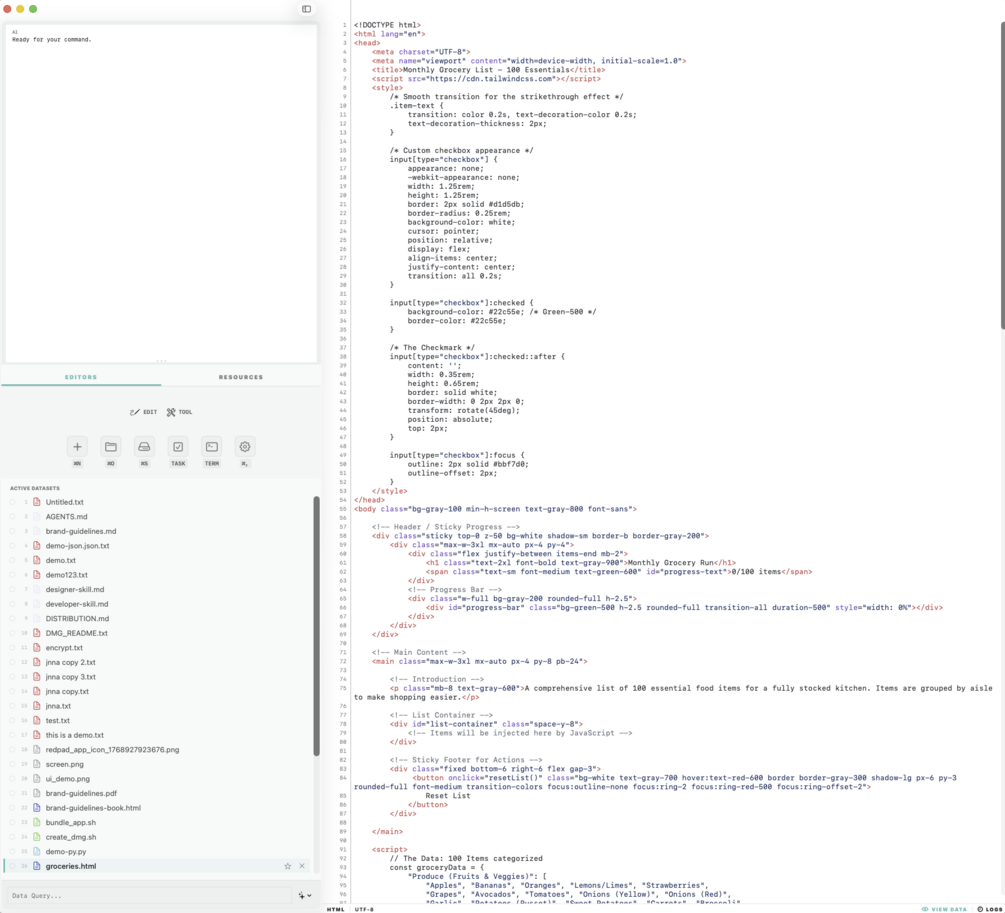The height and width of the screenshot is (913, 1005).
Task: Click the code editor vertical scrollbar
Action: 1002,176
